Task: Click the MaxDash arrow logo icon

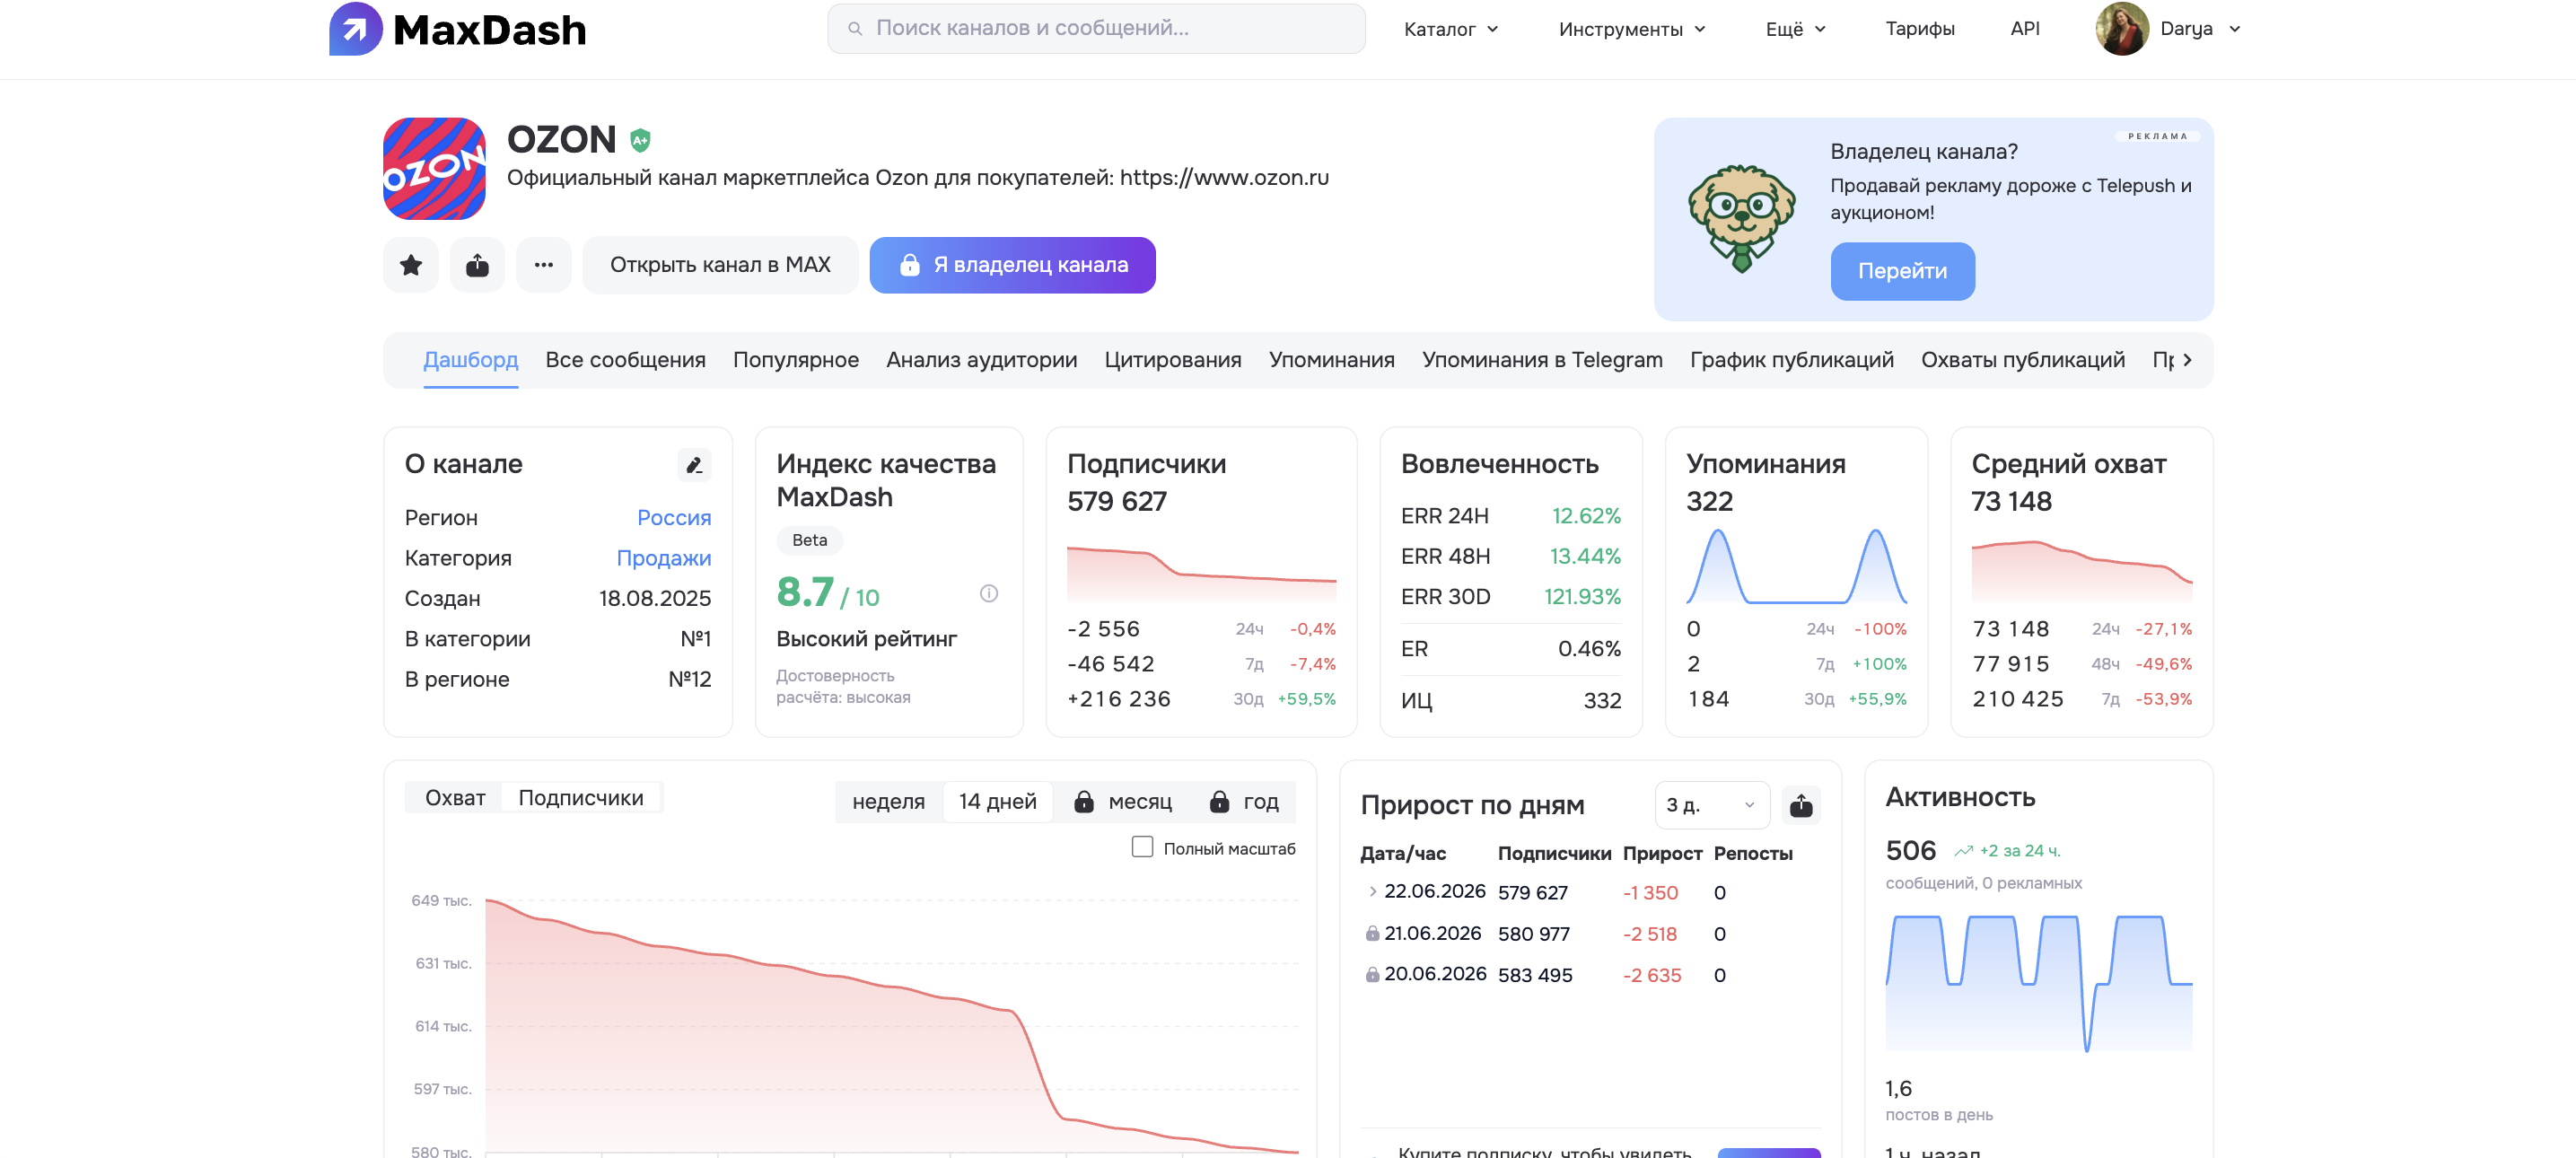Action: (x=355, y=29)
